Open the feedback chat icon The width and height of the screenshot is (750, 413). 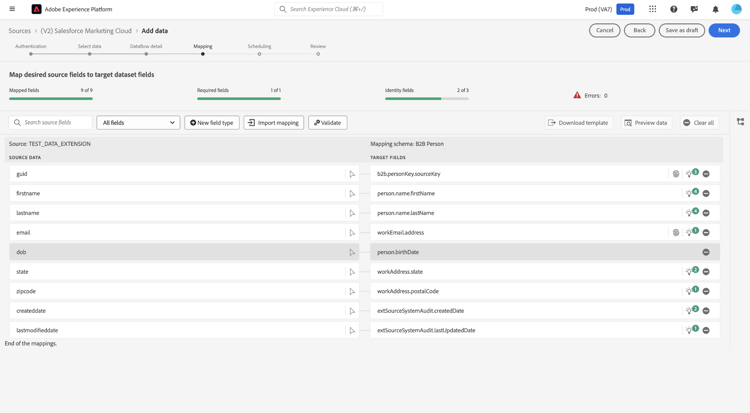695,9
